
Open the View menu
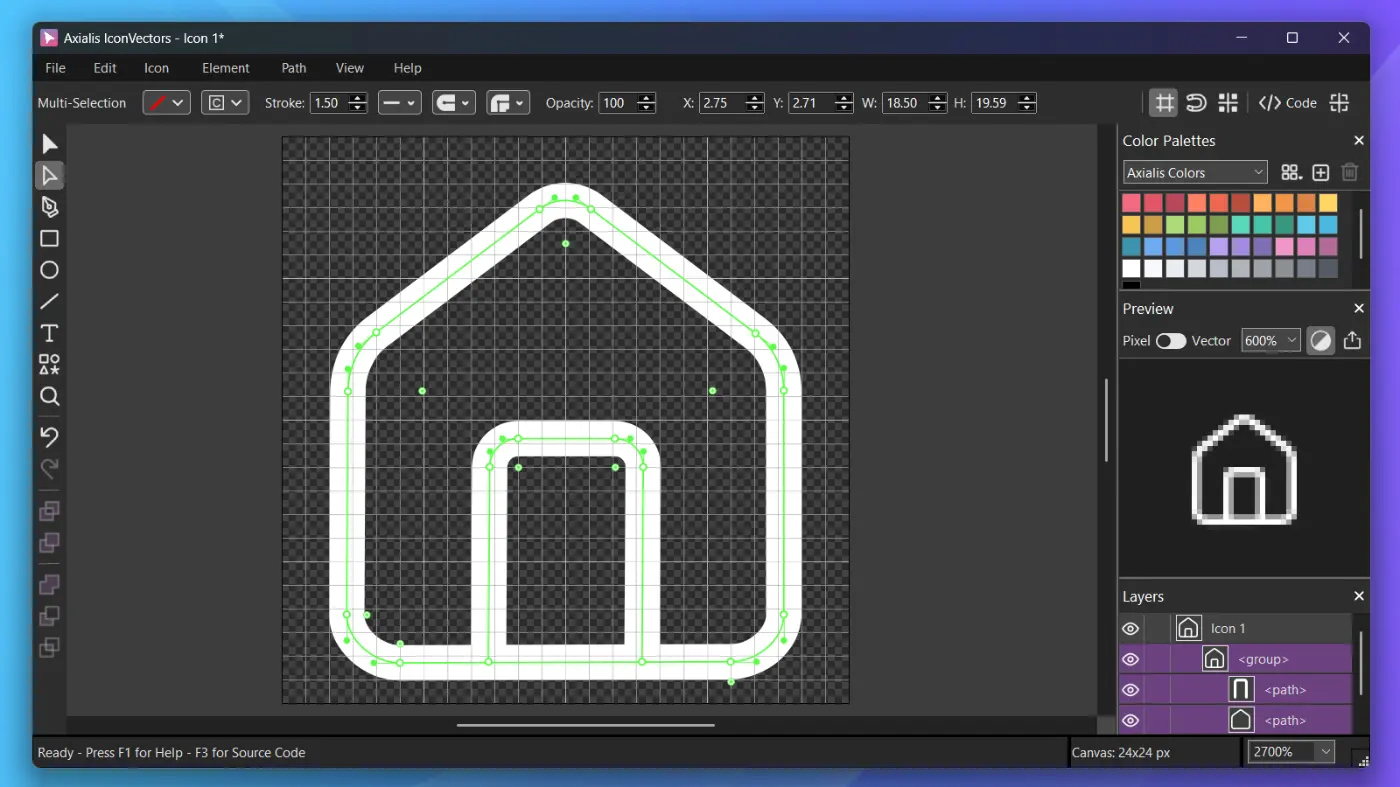click(350, 68)
